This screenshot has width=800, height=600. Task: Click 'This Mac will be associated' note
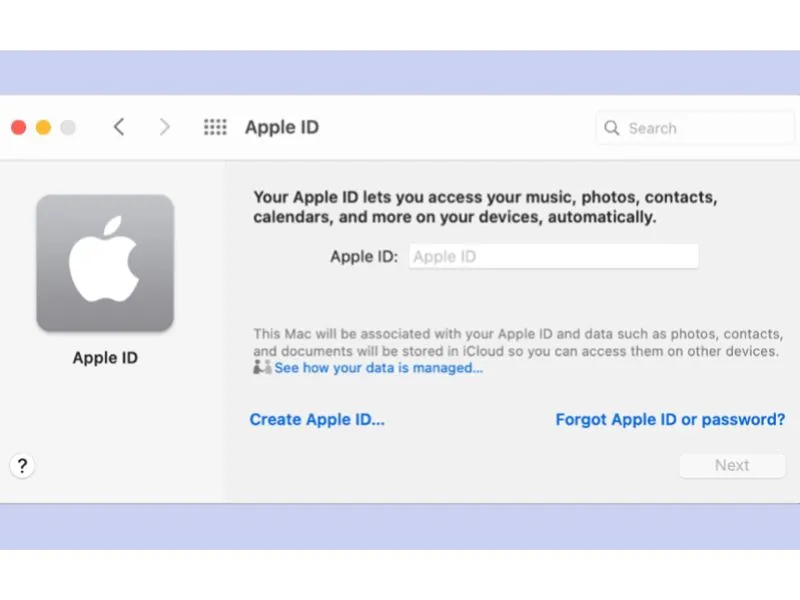[x=518, y=342]
